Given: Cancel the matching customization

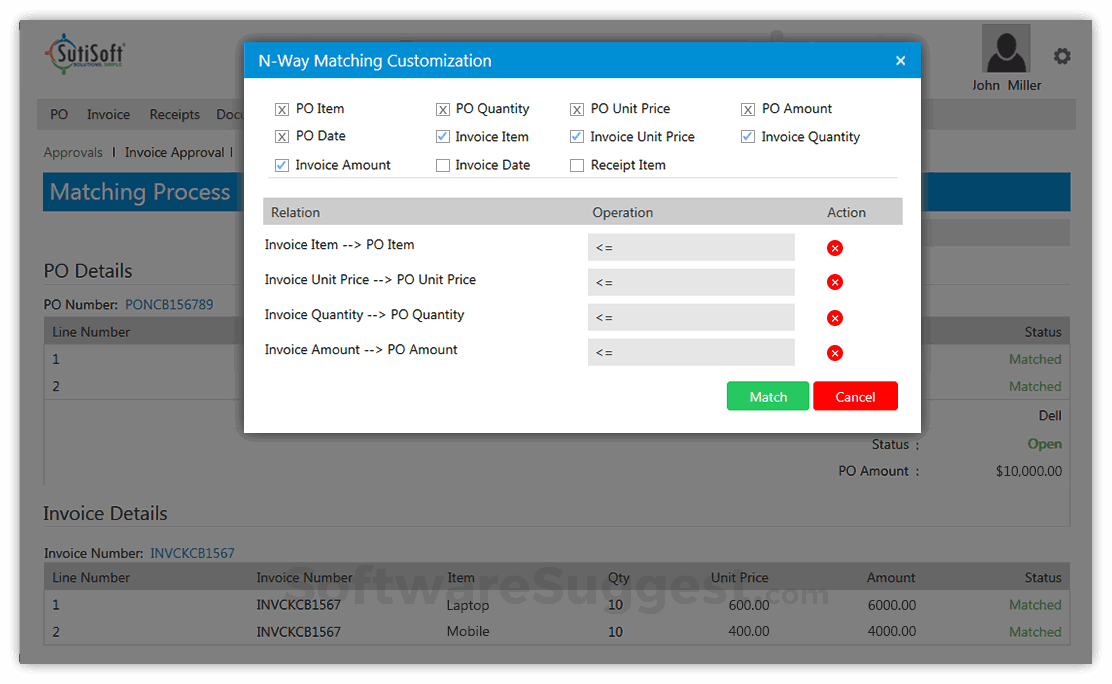Looking at the screenshot, I should coord(855,396).
